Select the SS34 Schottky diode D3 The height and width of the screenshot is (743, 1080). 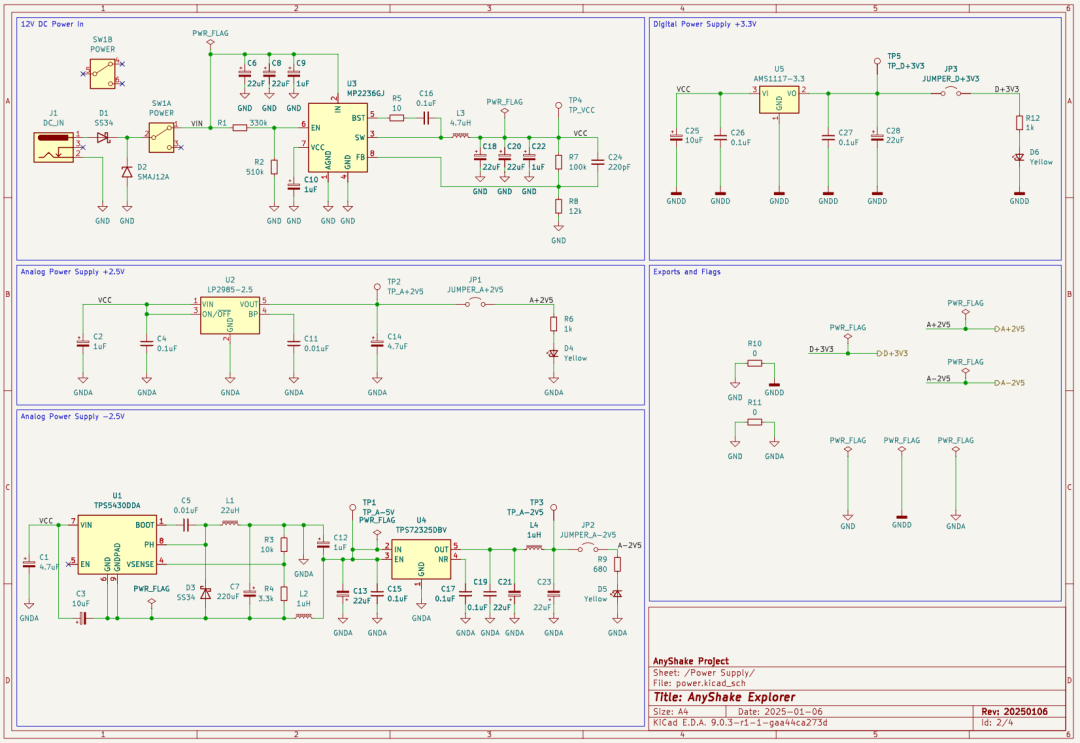click(205, 593)
